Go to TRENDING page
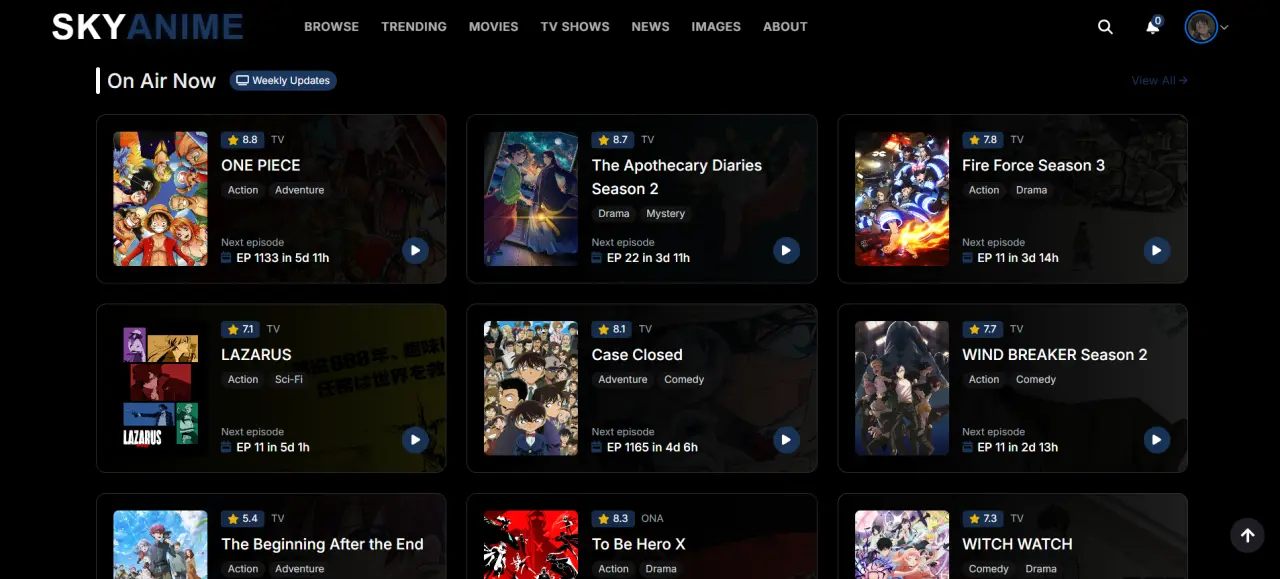1280x579 pixels. tap(414, 27)
